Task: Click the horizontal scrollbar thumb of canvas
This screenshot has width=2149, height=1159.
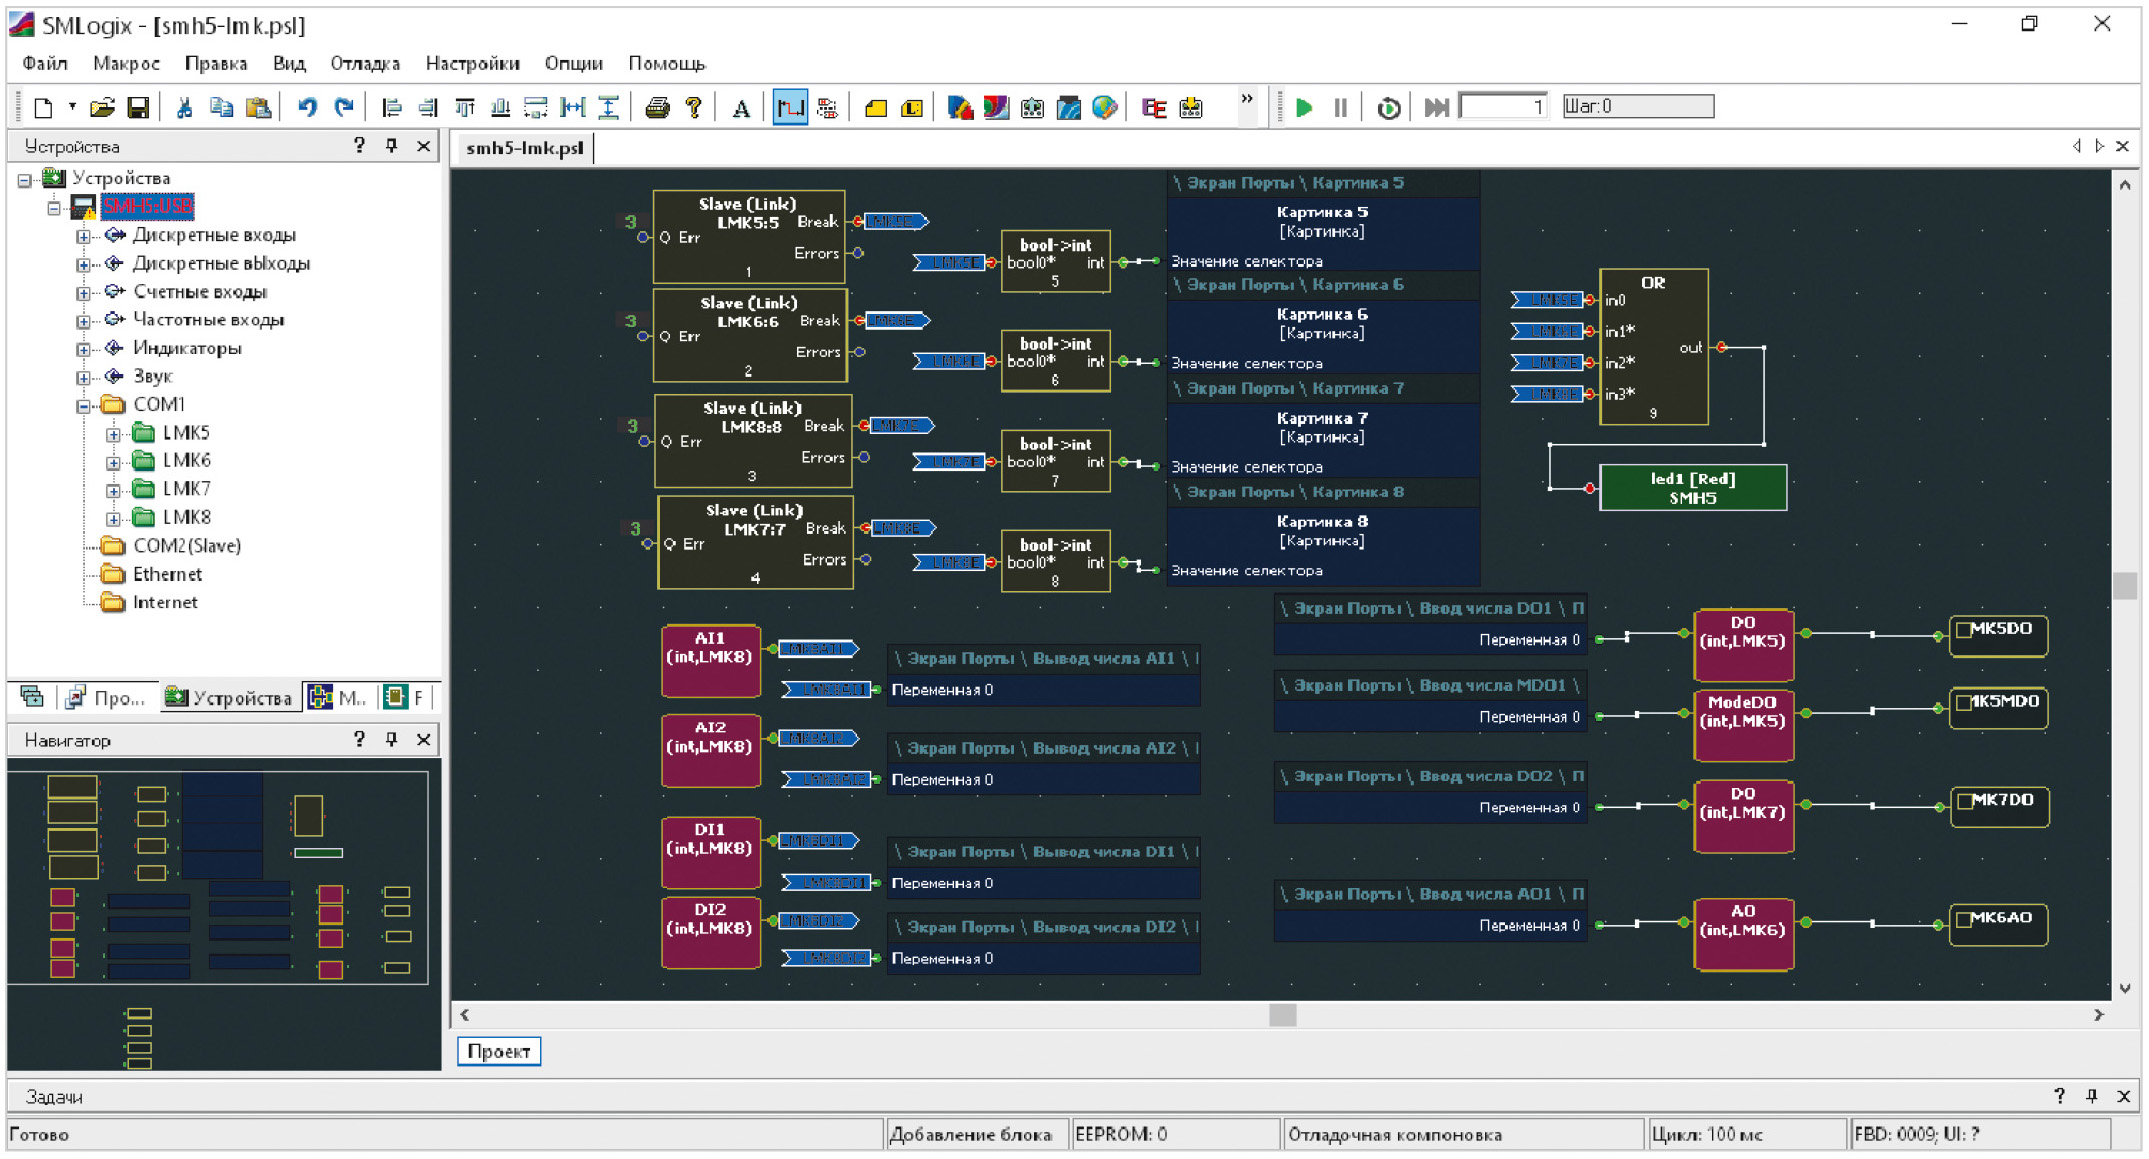Action: [1282, 1014]
